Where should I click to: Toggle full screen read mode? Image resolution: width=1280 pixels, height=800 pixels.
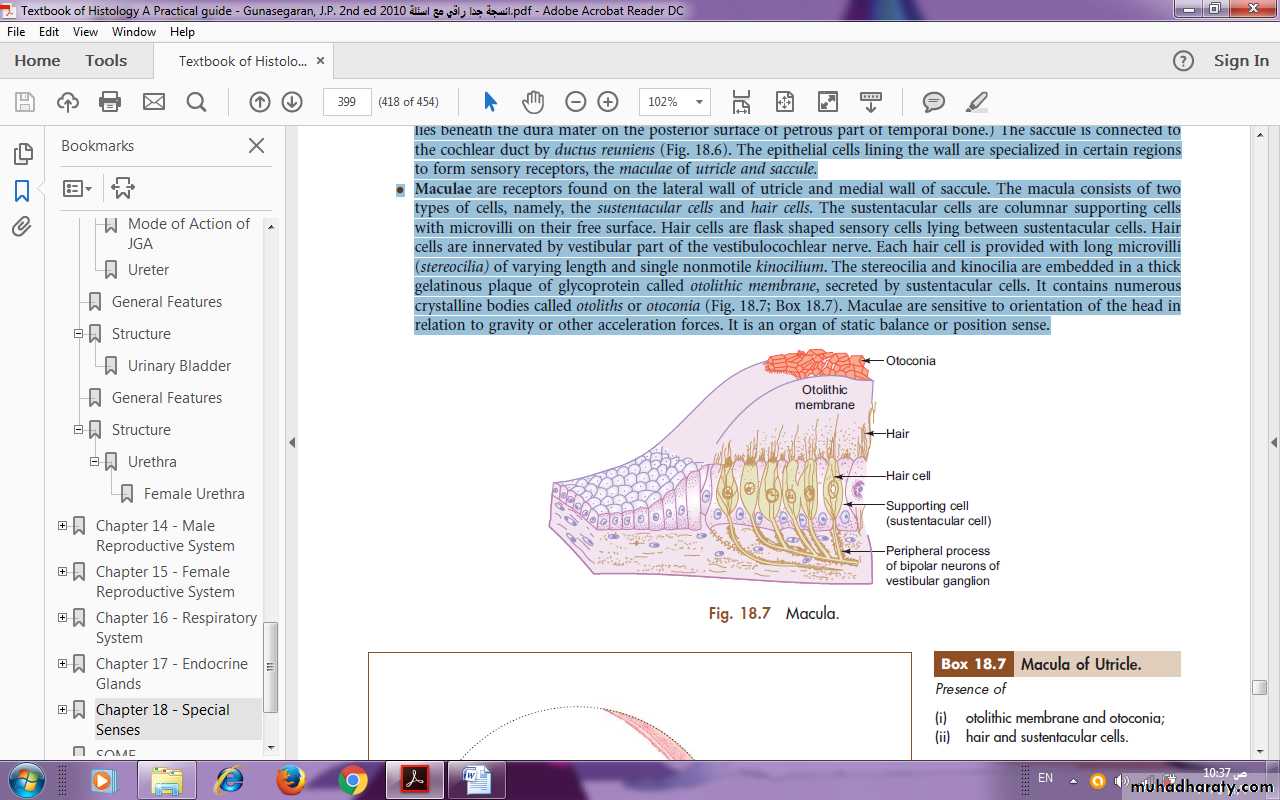point(827,101)
